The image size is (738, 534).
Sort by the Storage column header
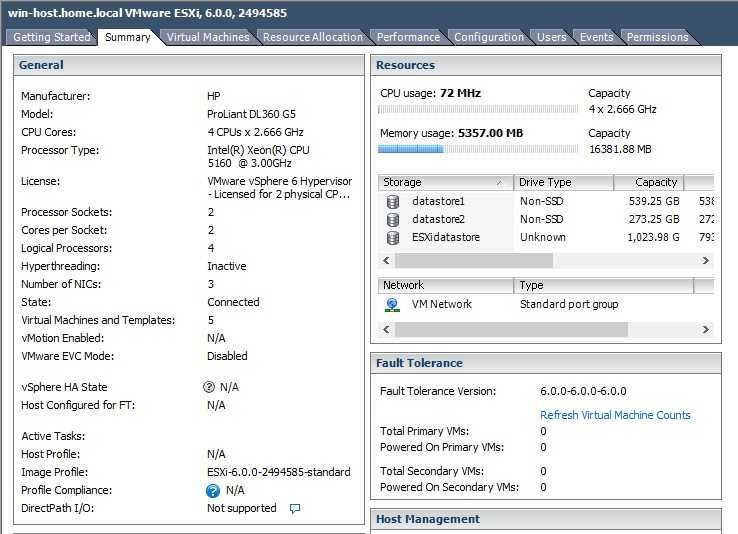coord(445,183)
